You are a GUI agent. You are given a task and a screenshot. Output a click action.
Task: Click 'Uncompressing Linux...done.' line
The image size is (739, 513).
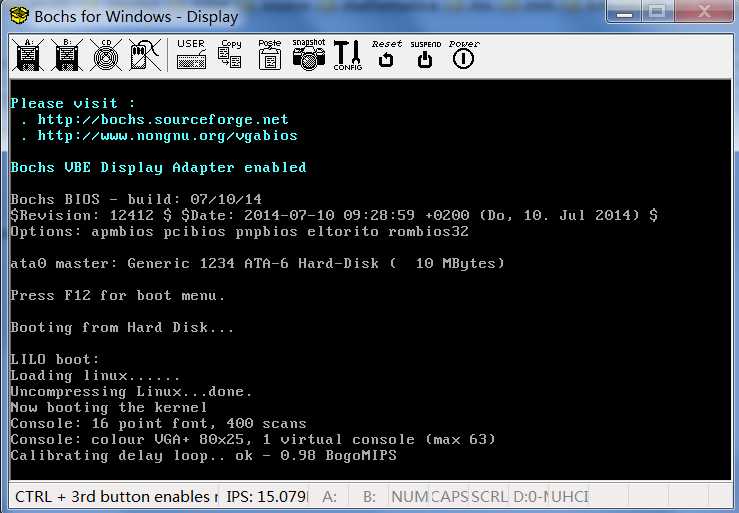[x=131, y=391]
